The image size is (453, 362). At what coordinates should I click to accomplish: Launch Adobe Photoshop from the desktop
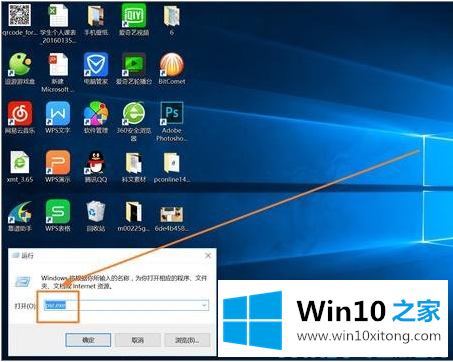(x=172, y=121)
